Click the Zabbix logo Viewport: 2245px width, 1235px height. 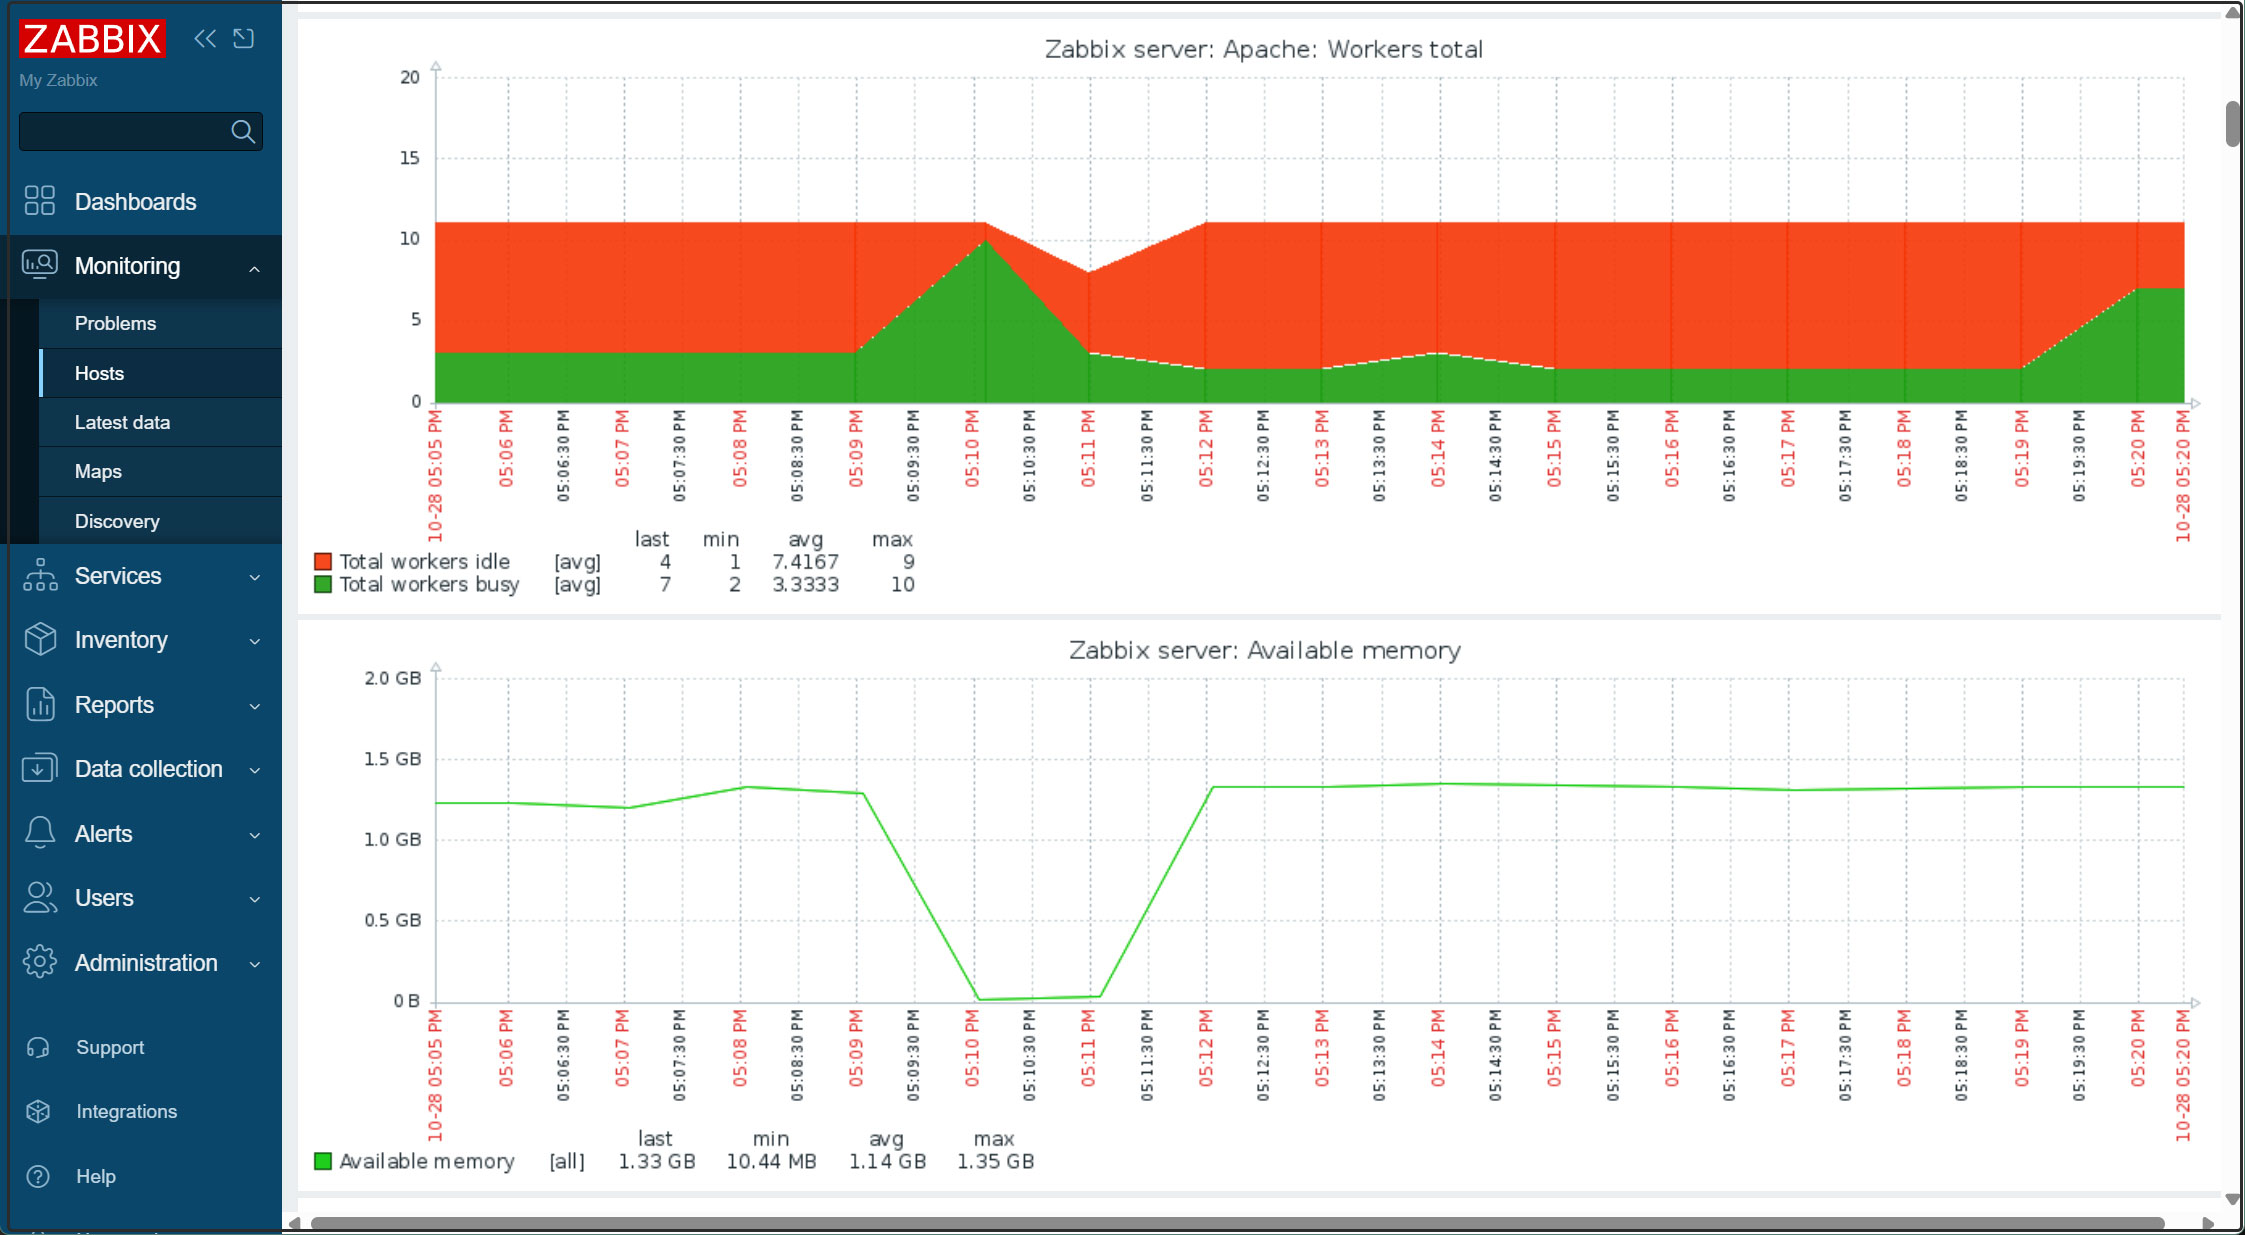[x=92, y=39]
